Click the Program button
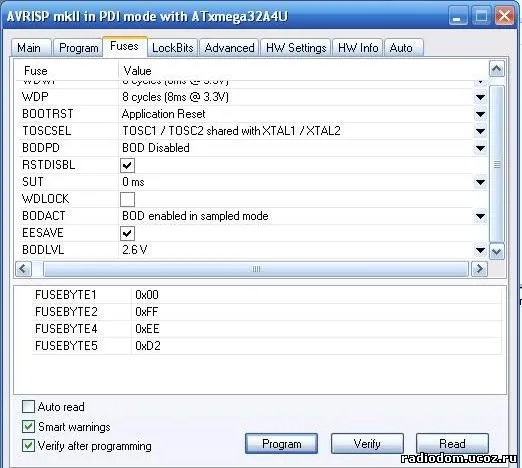The width and height of the screenshot is (522, 468). (282, 444)
